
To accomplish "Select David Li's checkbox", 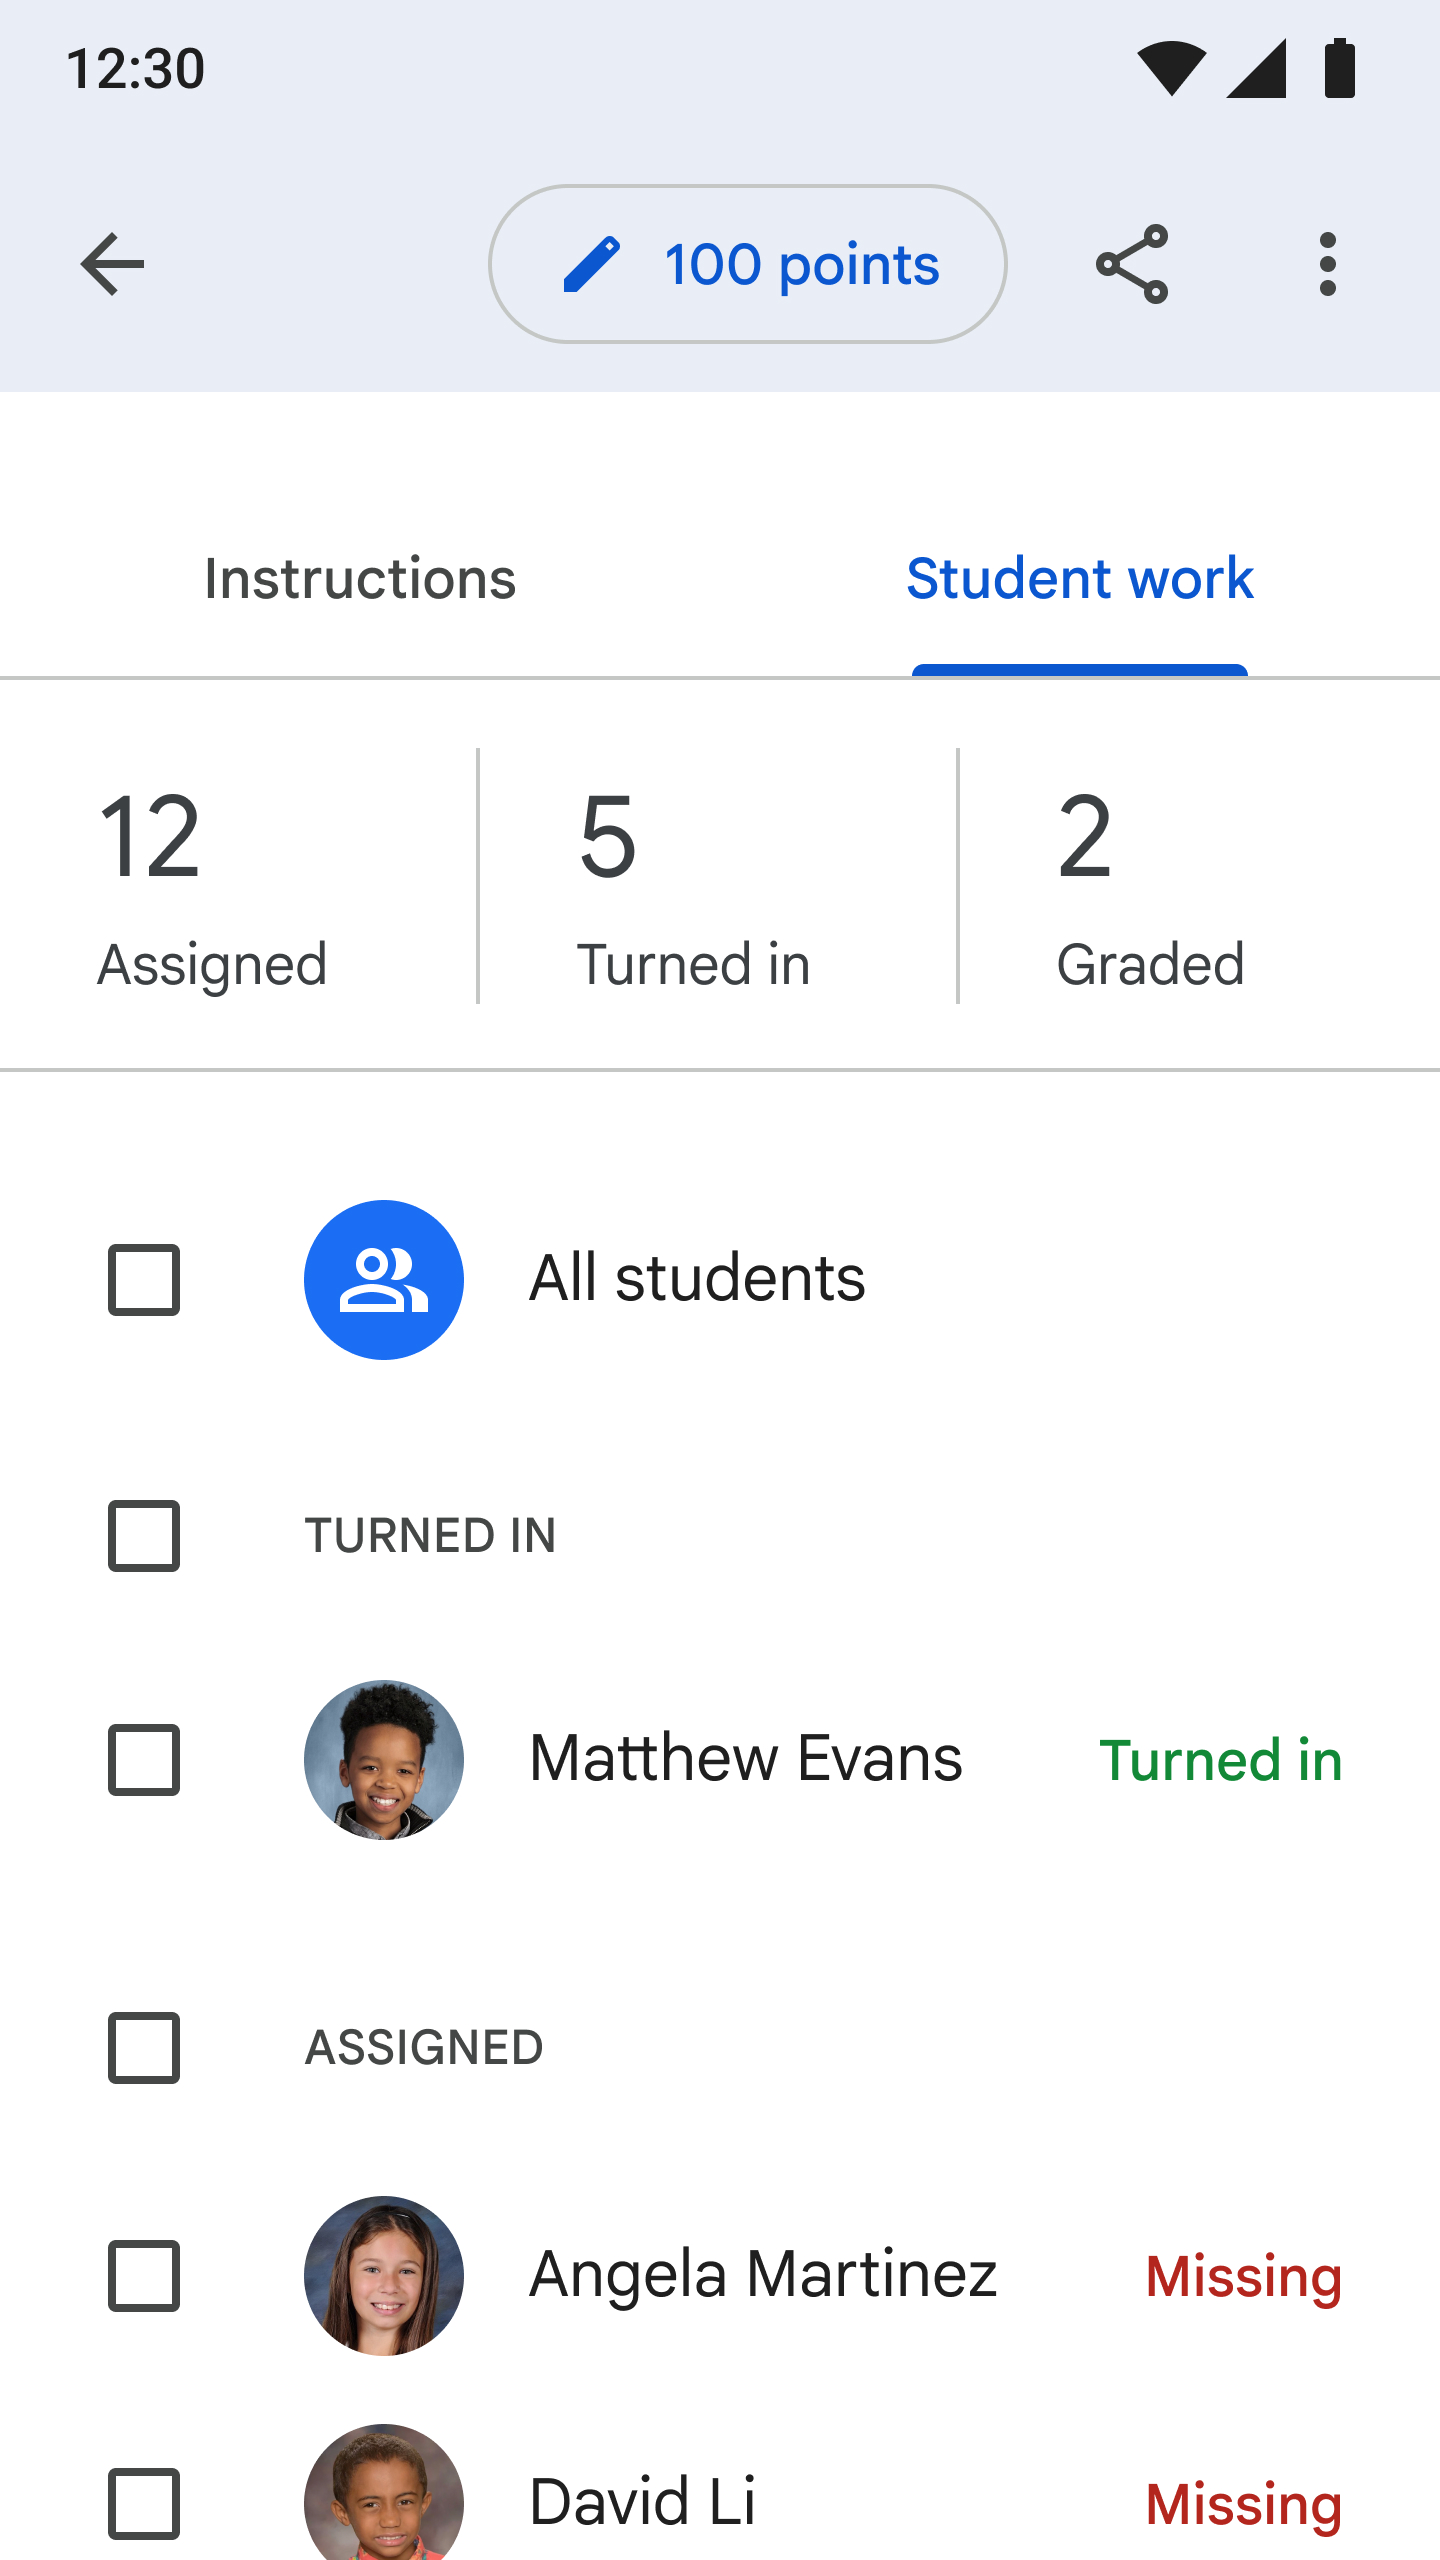I will click(144, 2504).
